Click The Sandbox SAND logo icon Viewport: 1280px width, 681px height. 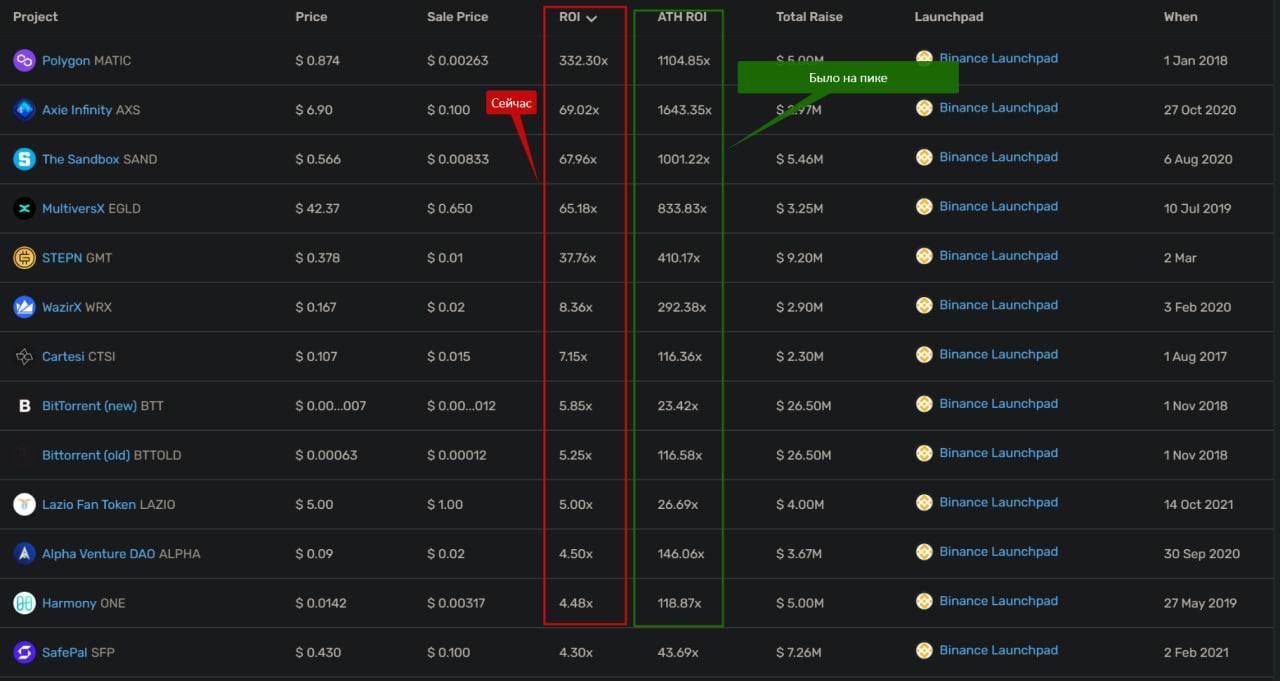tap(24, 159)
